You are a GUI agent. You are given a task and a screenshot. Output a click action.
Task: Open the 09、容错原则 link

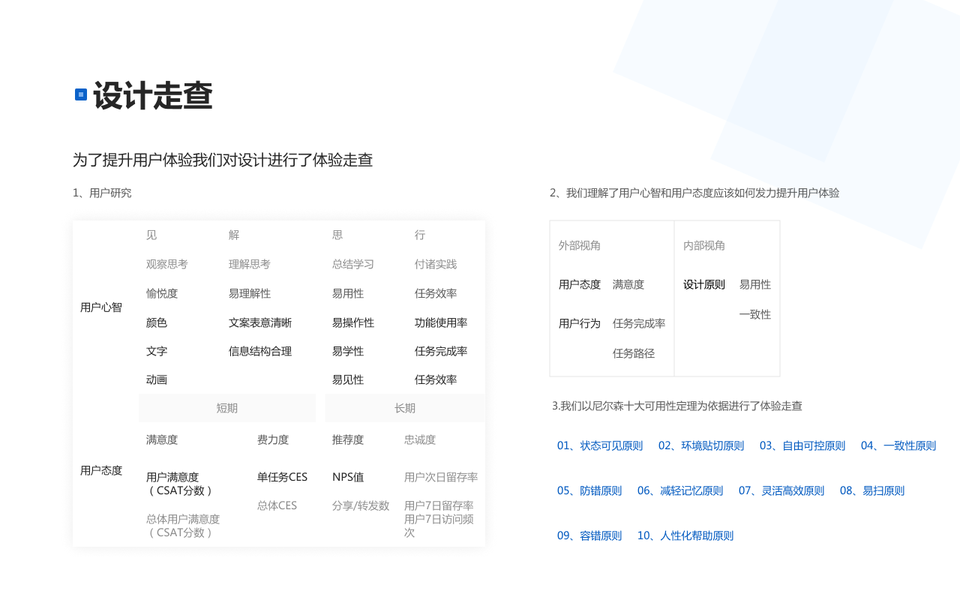[590, 536]
